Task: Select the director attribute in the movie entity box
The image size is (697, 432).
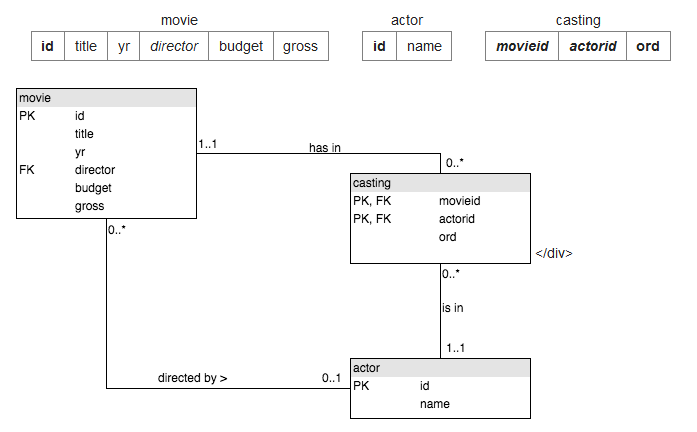Action: pyautogui.click(x=95, y=170)
